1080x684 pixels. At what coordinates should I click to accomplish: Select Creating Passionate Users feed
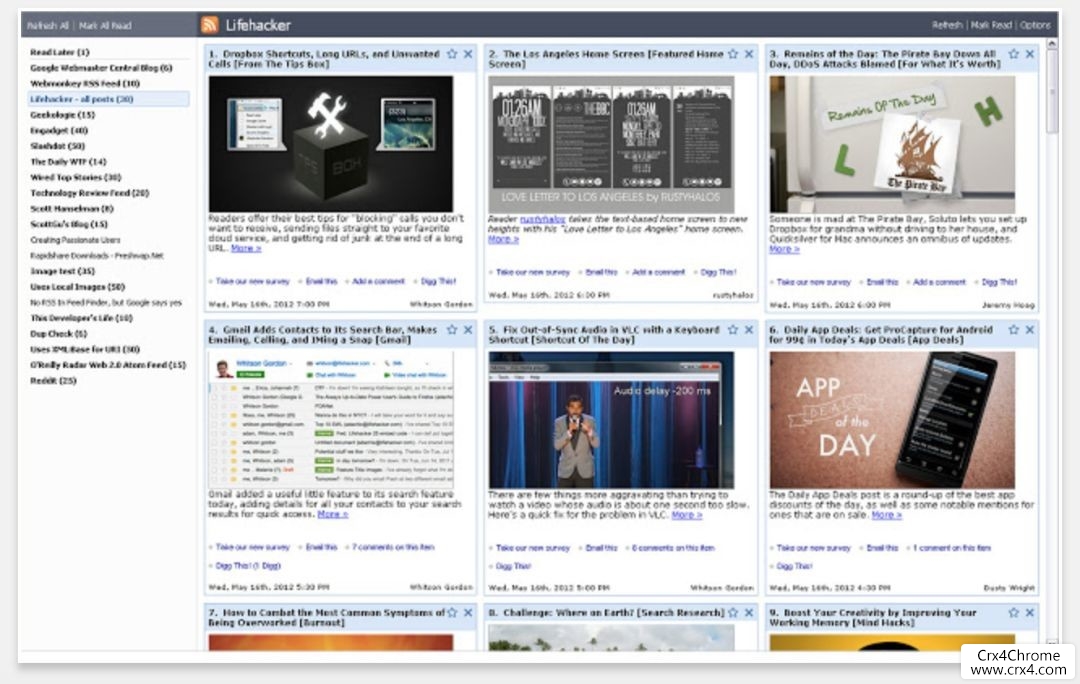point(75,240)
